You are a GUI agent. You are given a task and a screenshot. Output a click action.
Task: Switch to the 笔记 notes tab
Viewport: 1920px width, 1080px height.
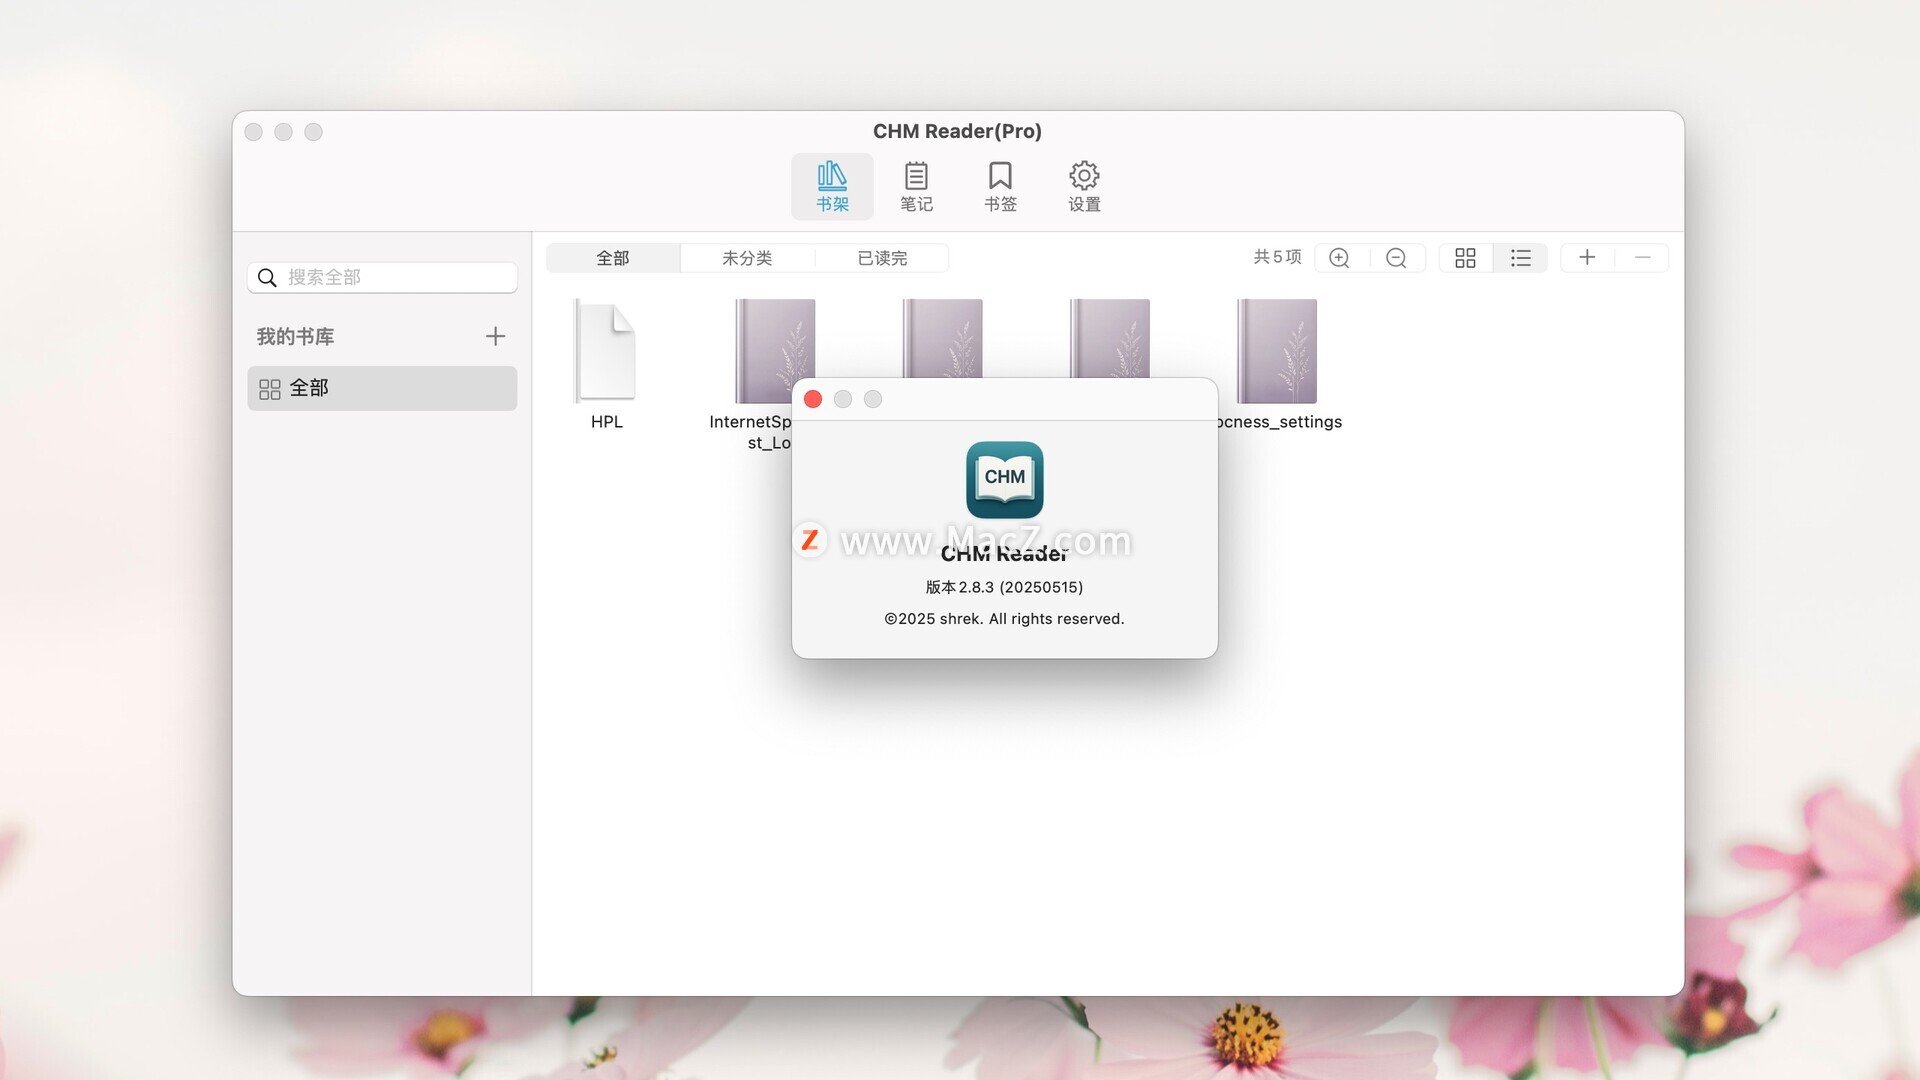(x=916, y=187)
